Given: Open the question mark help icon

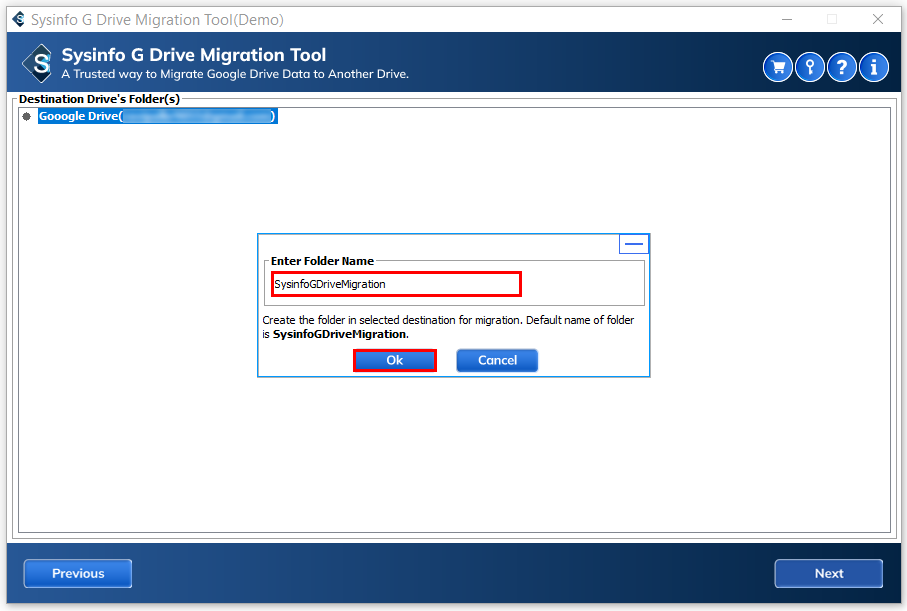Looking at the screenshot, I should (x=842, y=68).
